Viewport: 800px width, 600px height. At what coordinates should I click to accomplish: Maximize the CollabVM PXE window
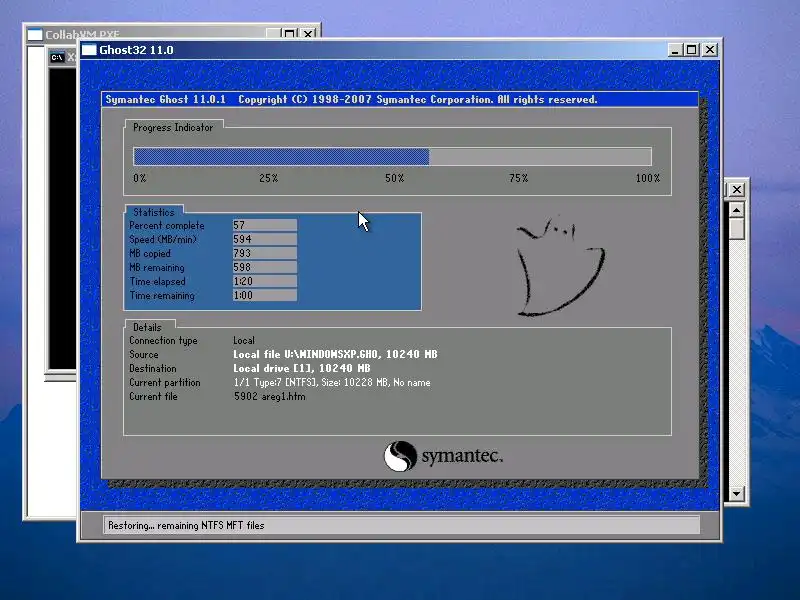[x=289, y=34]
